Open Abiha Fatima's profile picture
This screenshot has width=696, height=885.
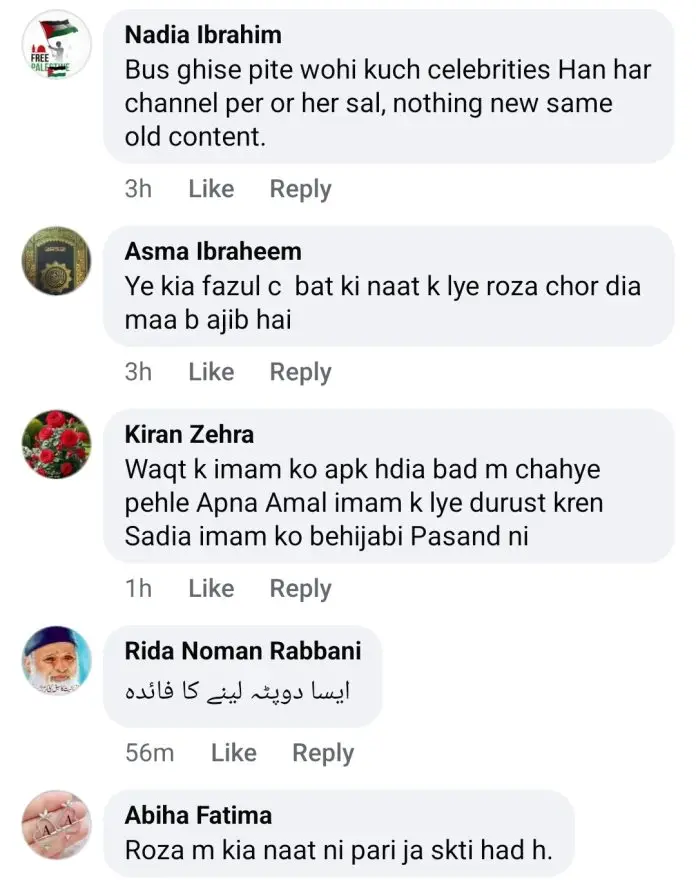point(57,825)
